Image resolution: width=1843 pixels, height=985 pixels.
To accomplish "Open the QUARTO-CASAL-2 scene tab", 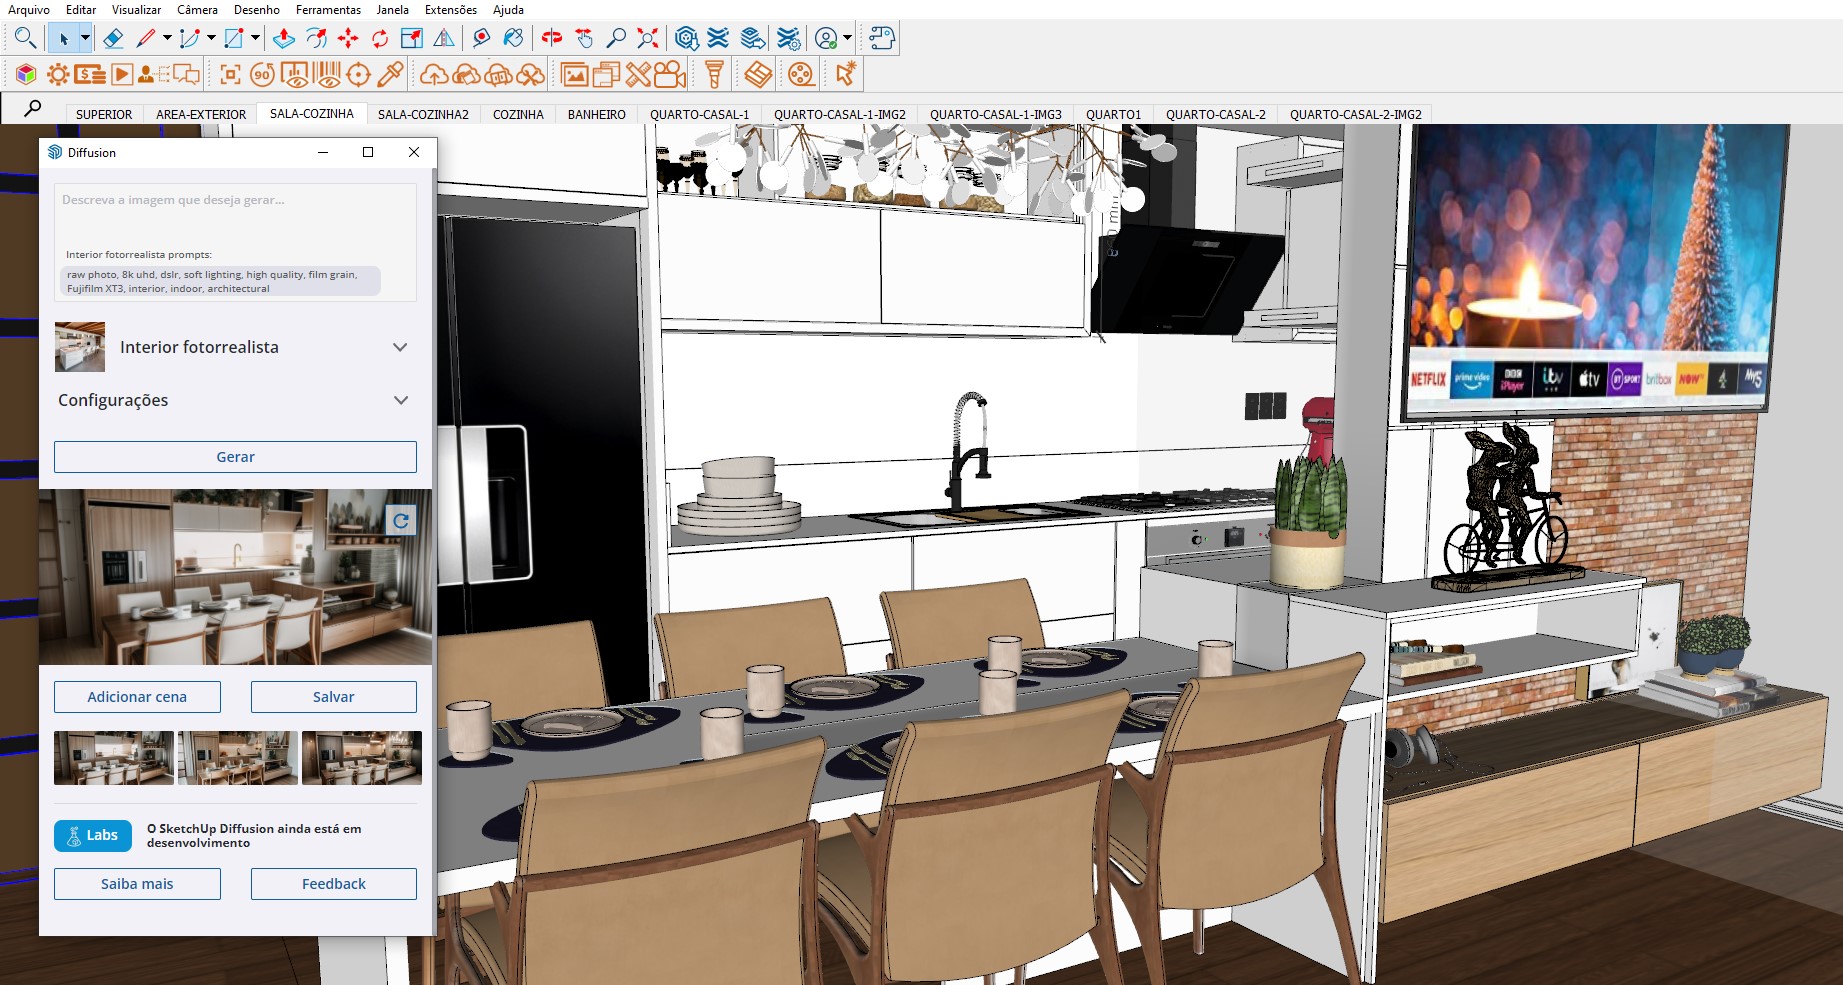I will pos(1215,114).
